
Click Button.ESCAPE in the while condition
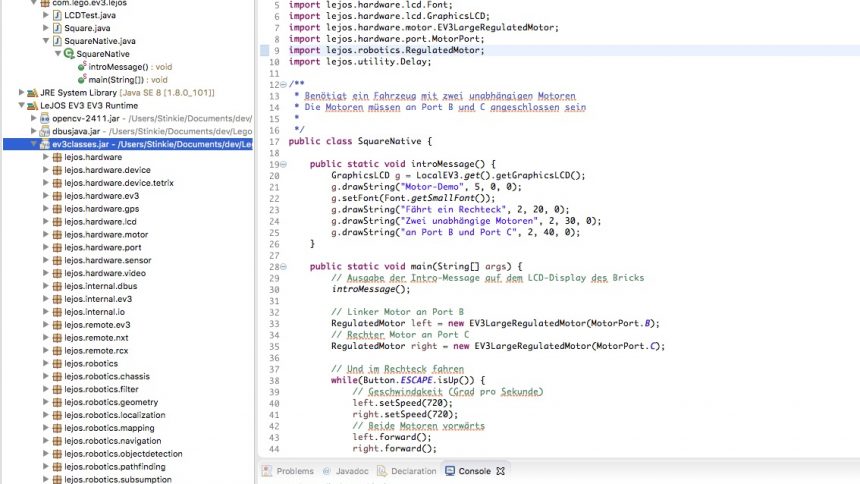[x=397, y=380]
